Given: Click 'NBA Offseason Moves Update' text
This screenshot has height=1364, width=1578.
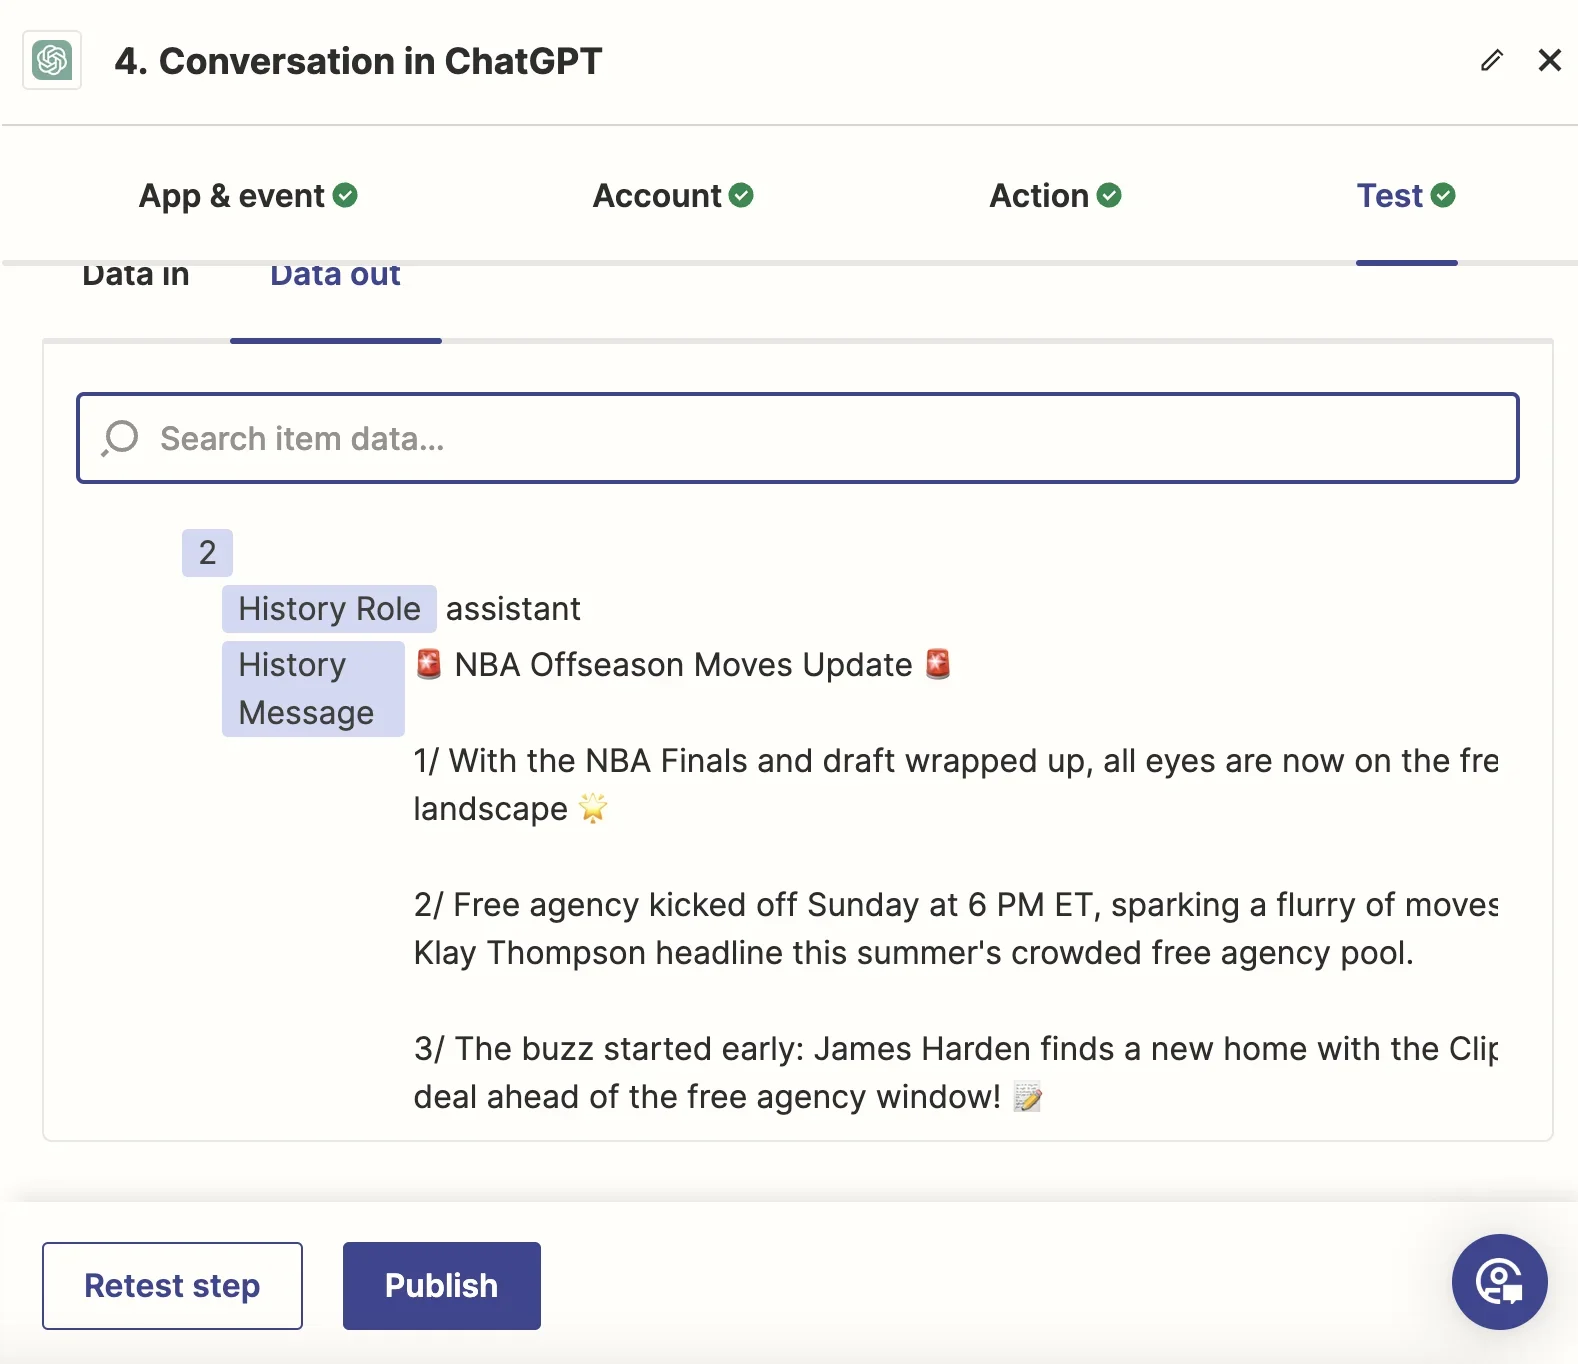Looking at the screenshot, I should tap(683, 665).
